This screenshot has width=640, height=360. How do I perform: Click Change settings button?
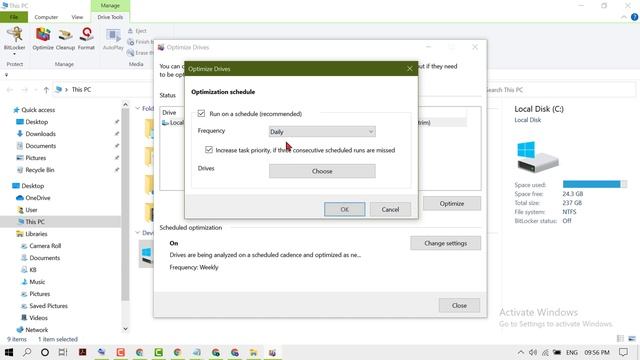[445, 243]
